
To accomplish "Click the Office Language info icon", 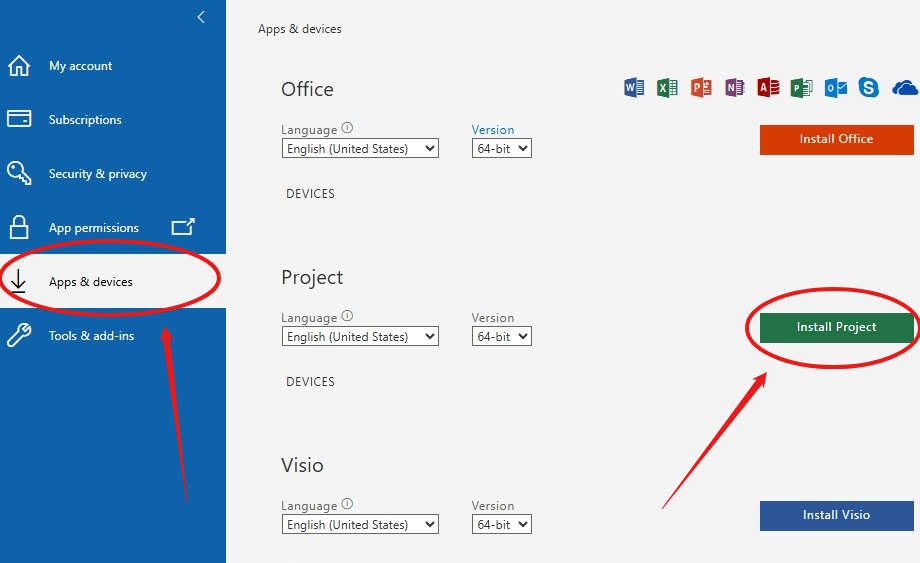I will (x=347, y=127).
